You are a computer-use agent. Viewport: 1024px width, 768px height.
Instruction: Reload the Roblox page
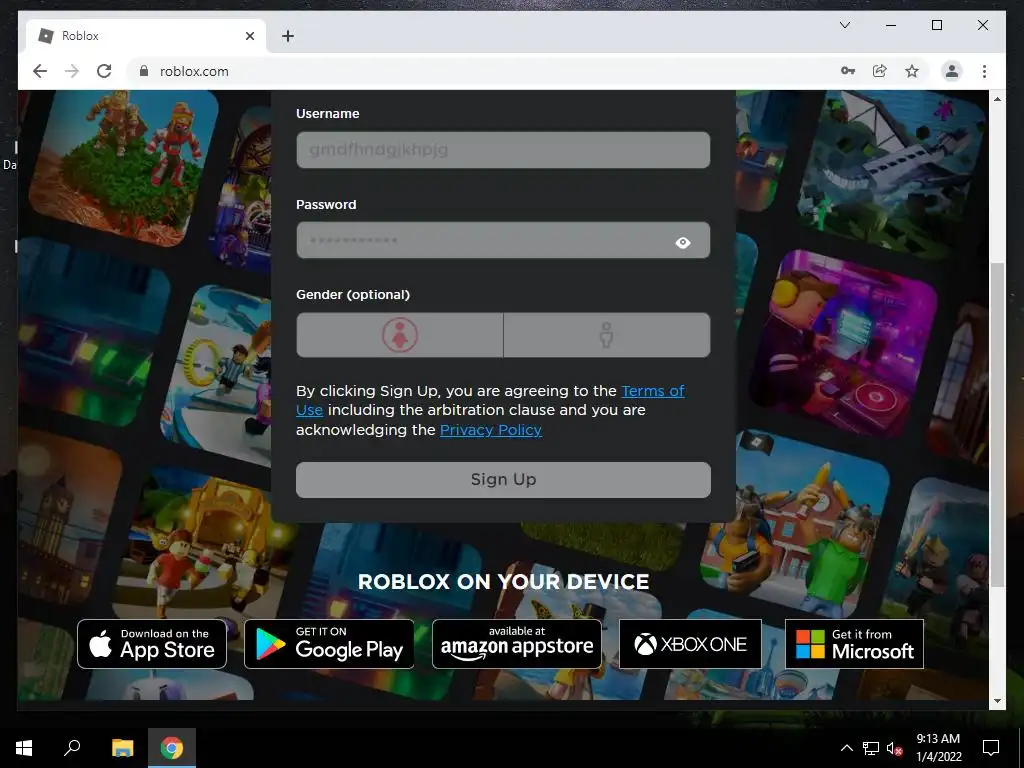104,71
